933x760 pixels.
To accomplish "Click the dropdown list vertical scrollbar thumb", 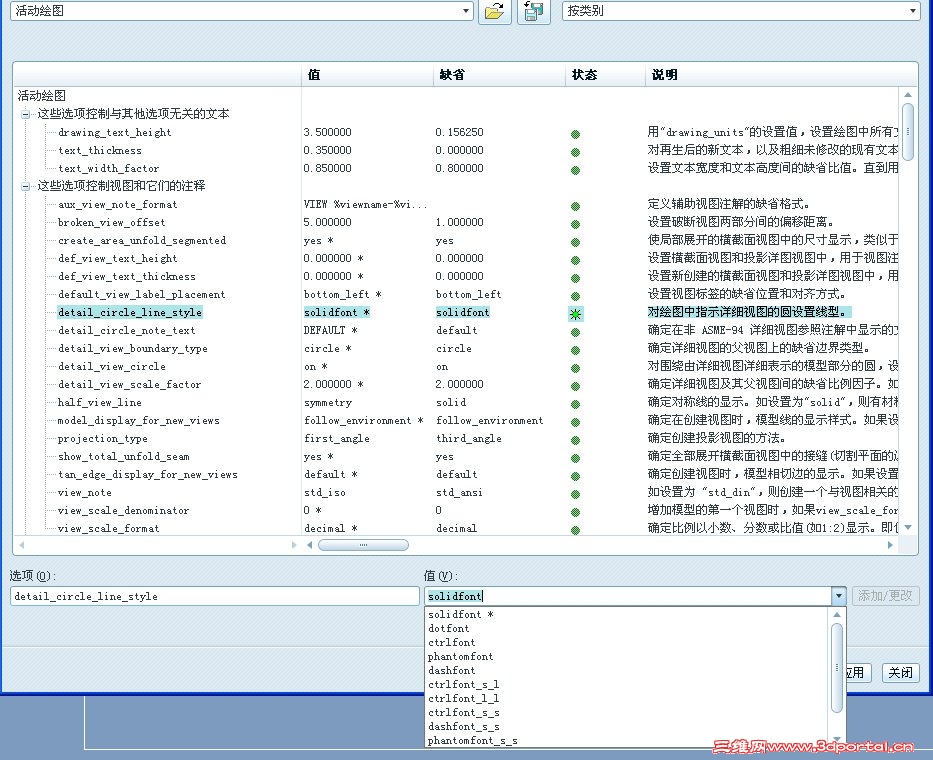I will coord(837,668).
